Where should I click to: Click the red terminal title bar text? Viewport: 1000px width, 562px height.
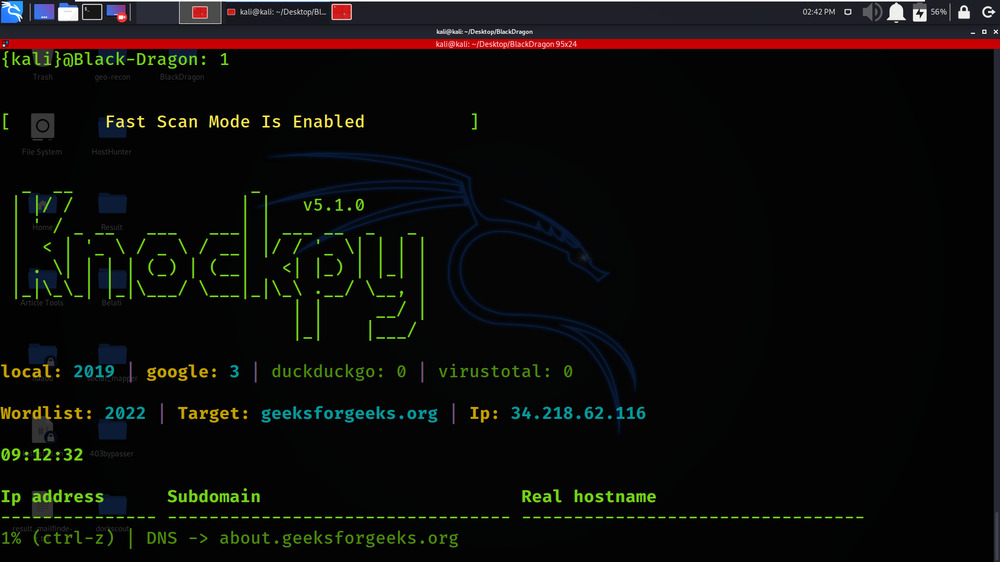[x=506, y=44]
